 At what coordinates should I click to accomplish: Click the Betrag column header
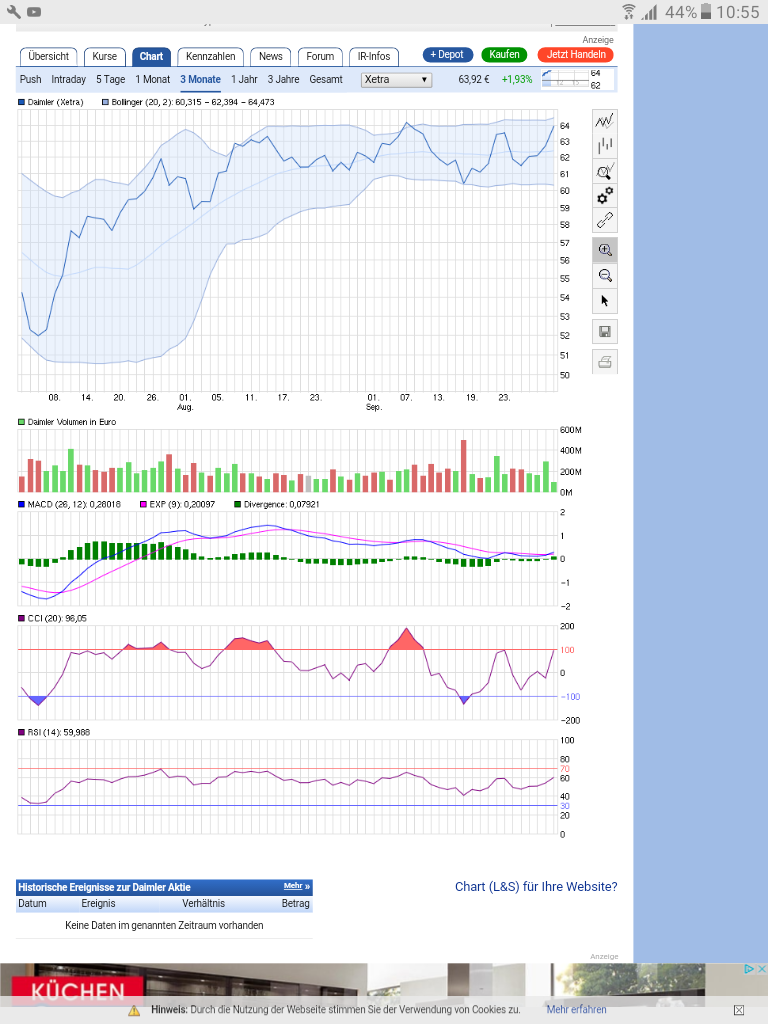pyautogui.click(x=295, y=904)
